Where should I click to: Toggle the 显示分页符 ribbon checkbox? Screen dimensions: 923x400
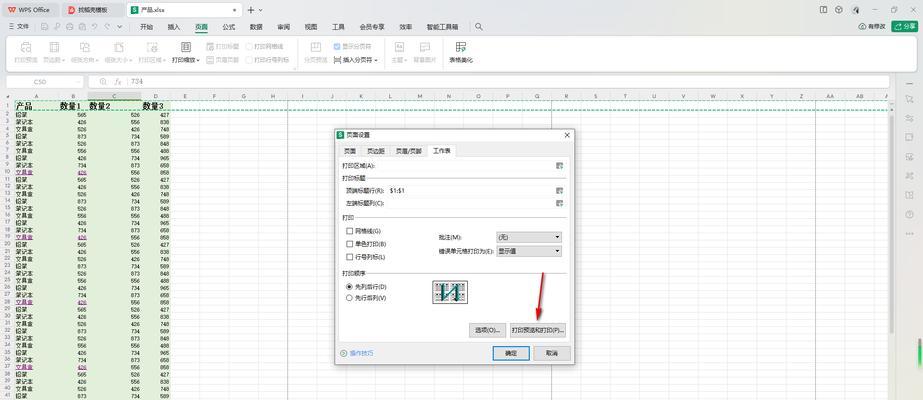pos(337,46)
